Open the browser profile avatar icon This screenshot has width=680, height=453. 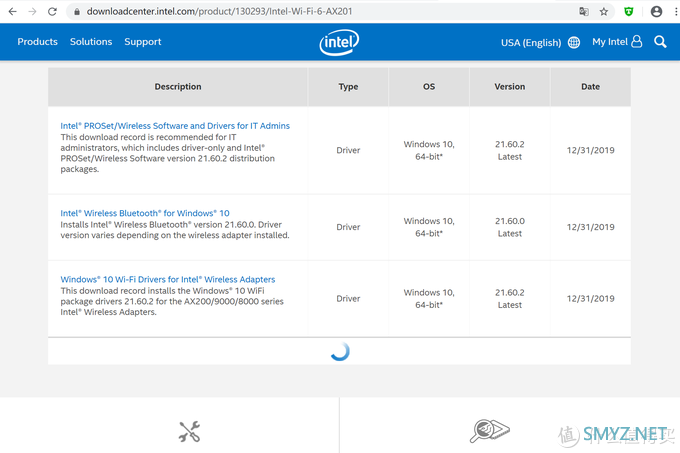click(x=656, y=12)
